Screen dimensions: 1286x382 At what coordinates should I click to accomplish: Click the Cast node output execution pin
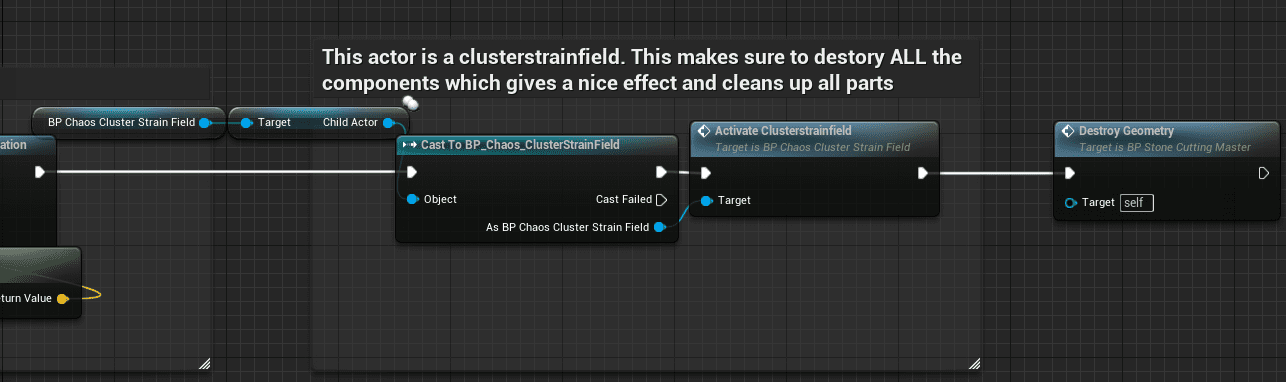(x=661, y=172)
